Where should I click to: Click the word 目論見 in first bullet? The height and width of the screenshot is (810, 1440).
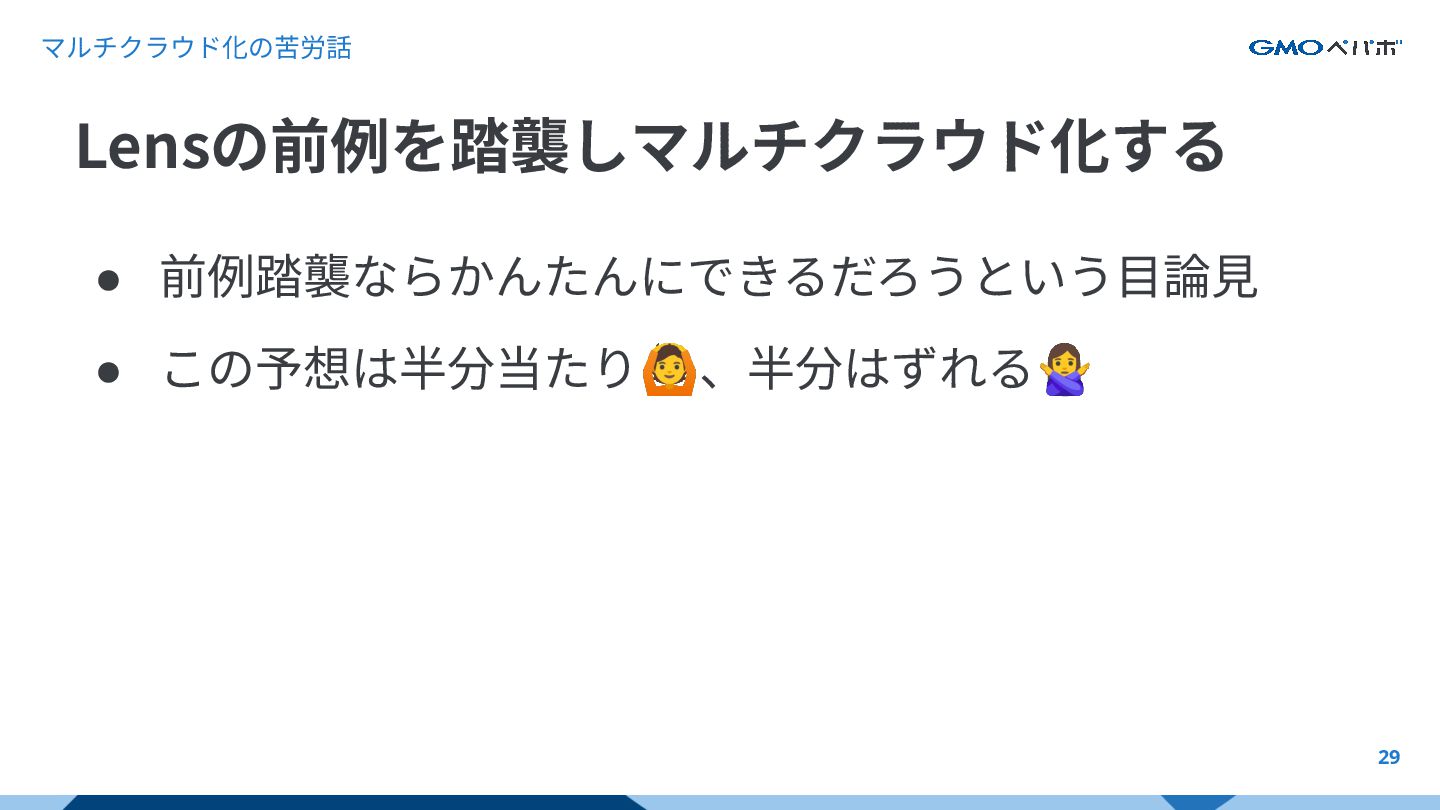pos(1186,277)
